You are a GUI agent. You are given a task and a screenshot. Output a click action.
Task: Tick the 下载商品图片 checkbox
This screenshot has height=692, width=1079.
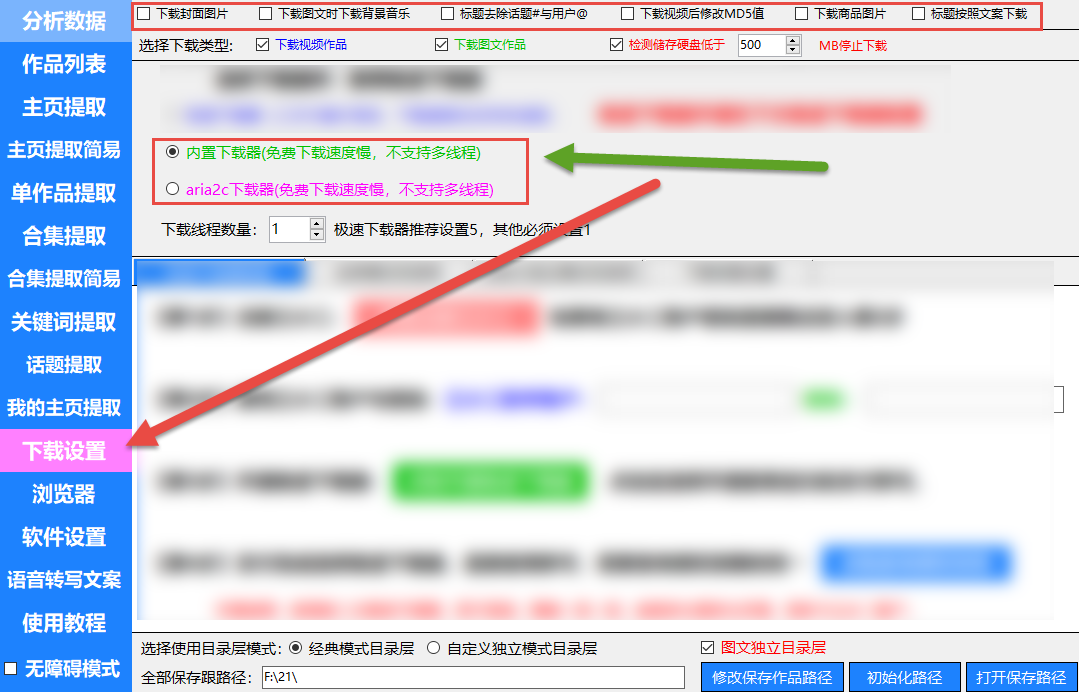point(802,14)
